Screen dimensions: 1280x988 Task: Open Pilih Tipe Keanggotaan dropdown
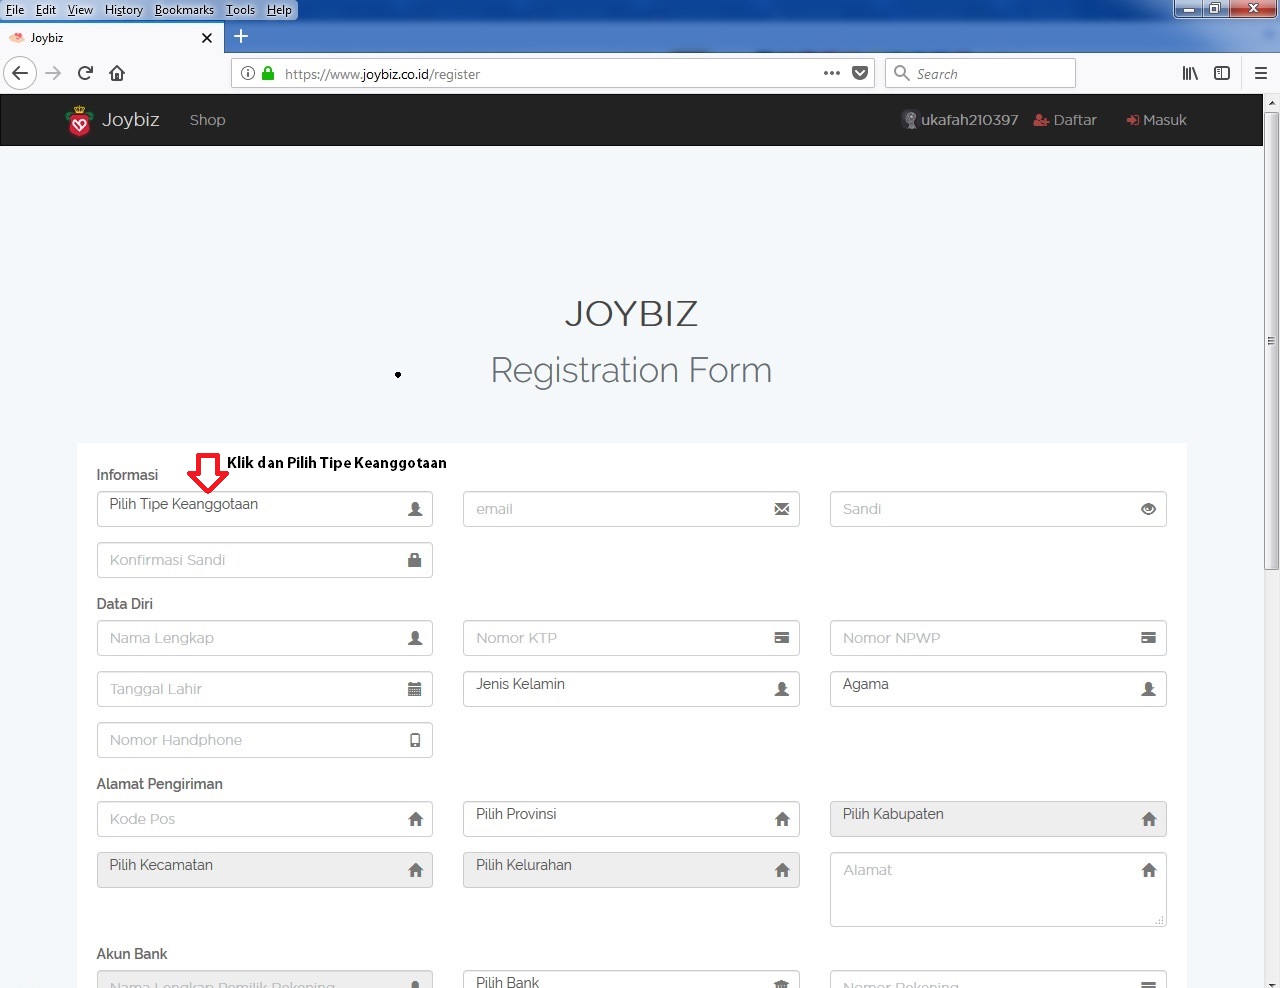coord(265,509)
